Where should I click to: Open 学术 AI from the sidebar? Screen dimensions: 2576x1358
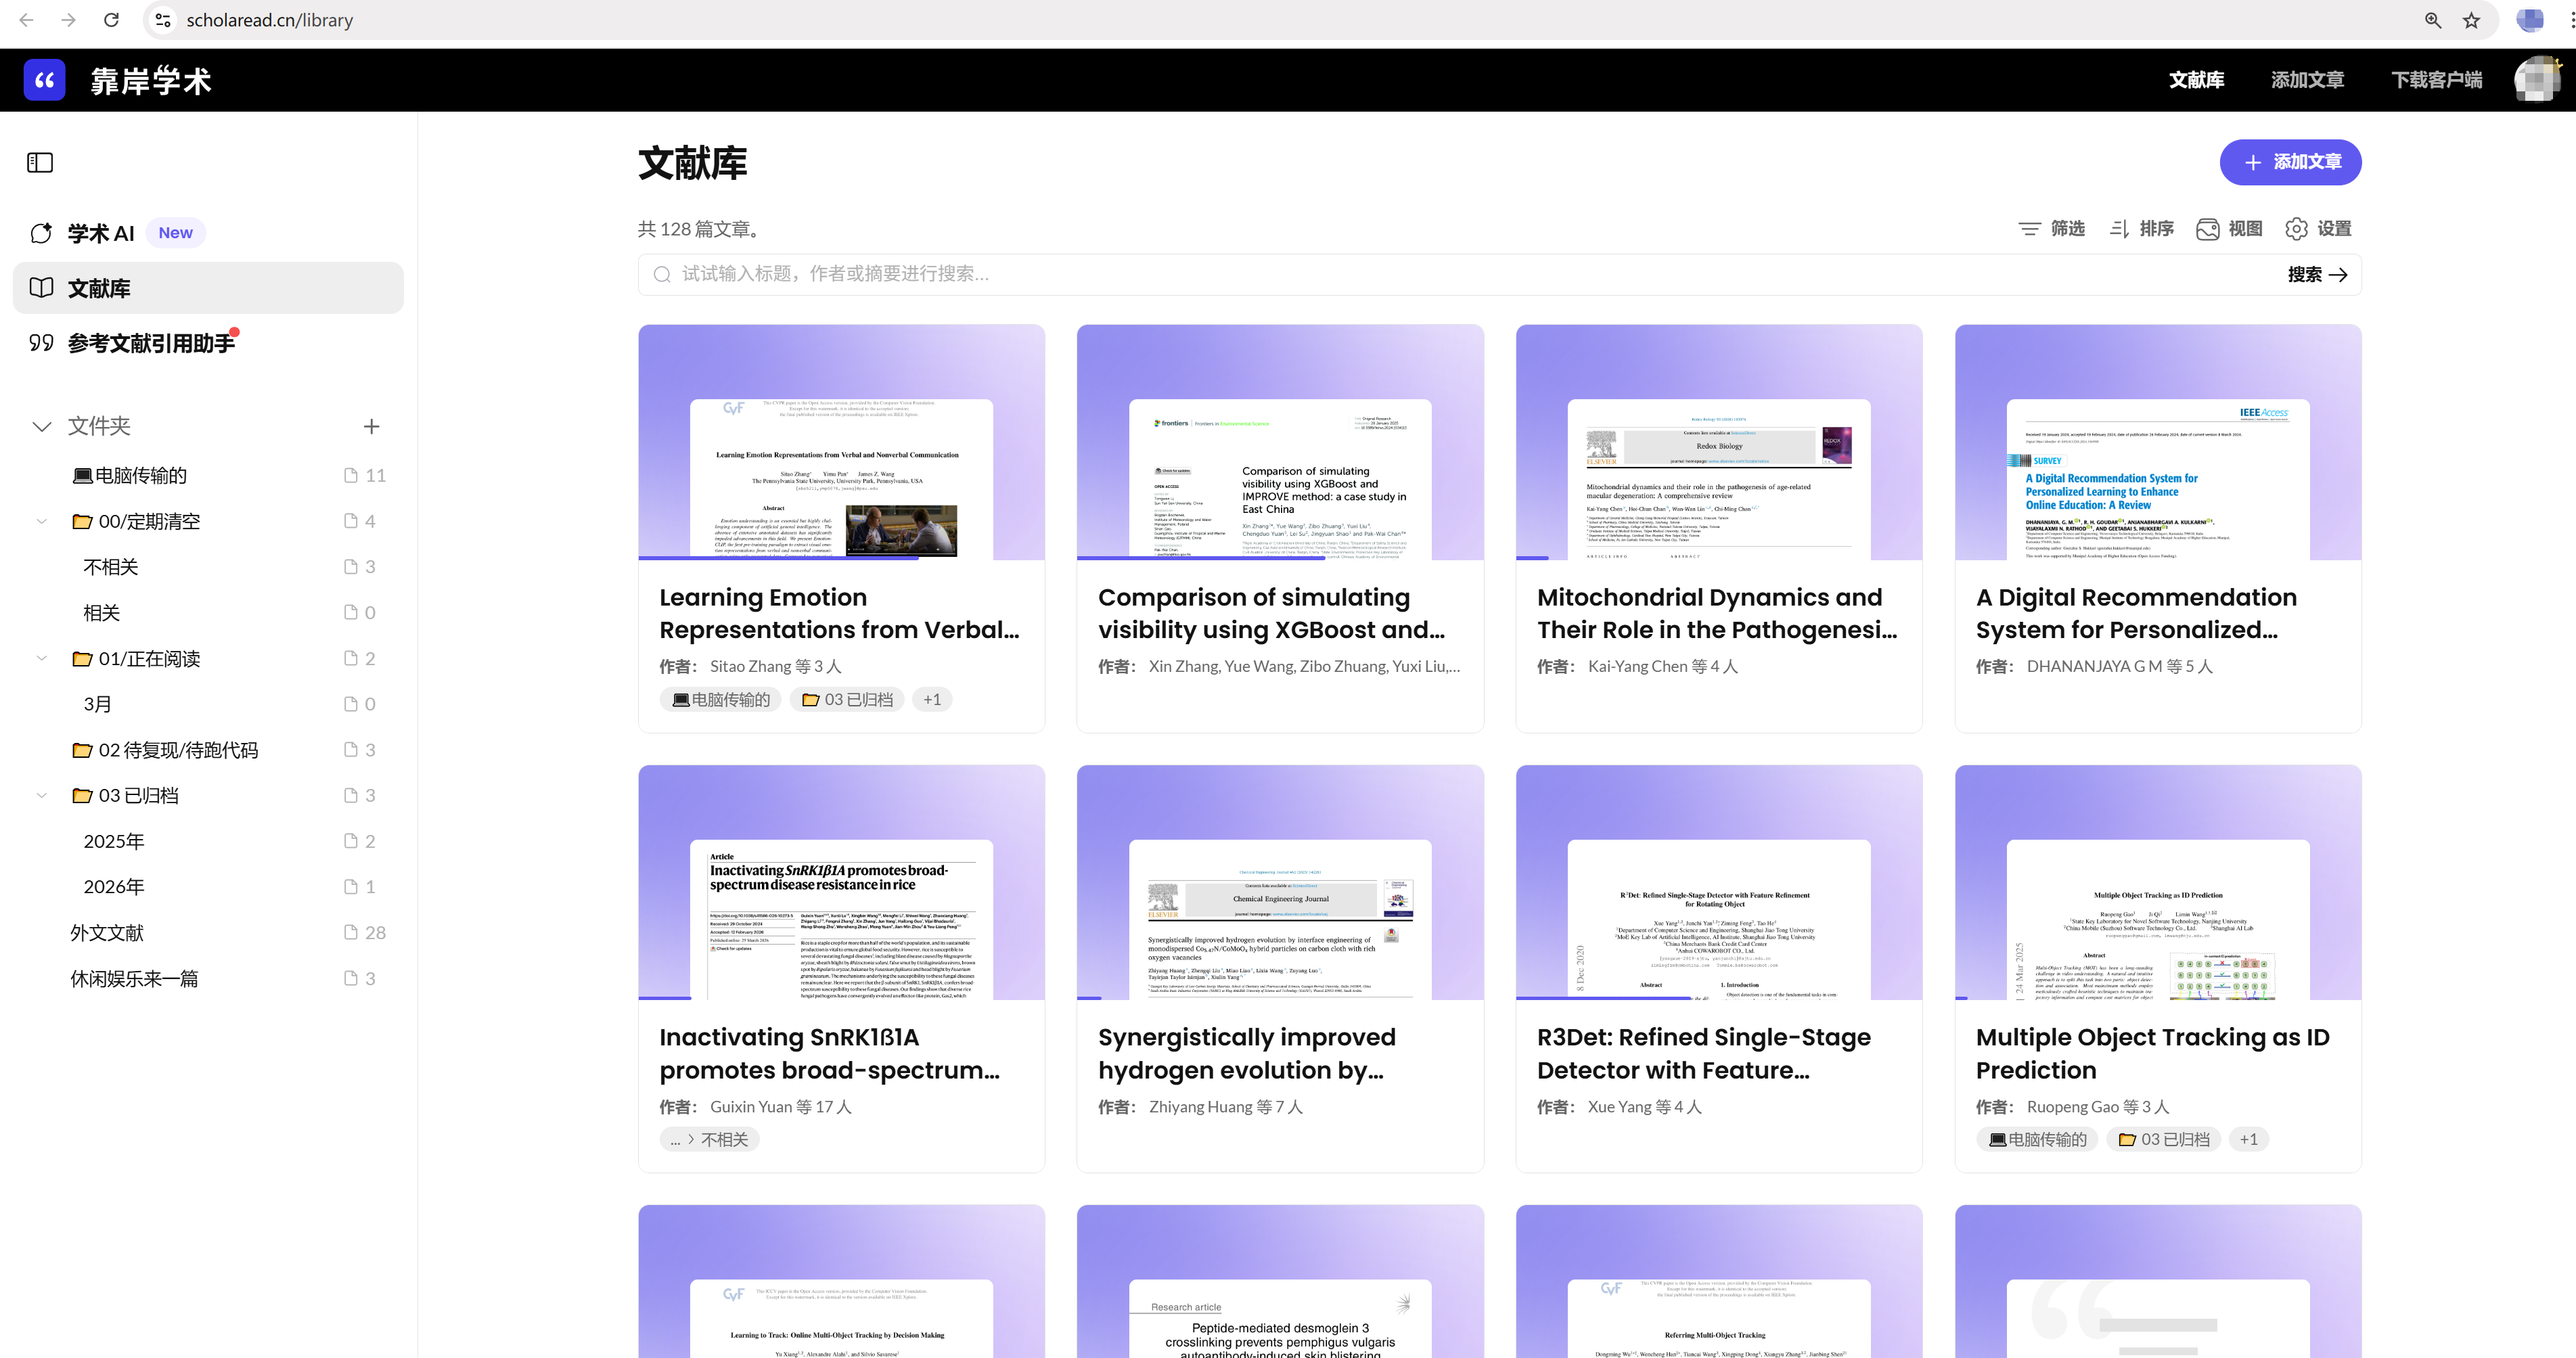click(x=100, y=233)
